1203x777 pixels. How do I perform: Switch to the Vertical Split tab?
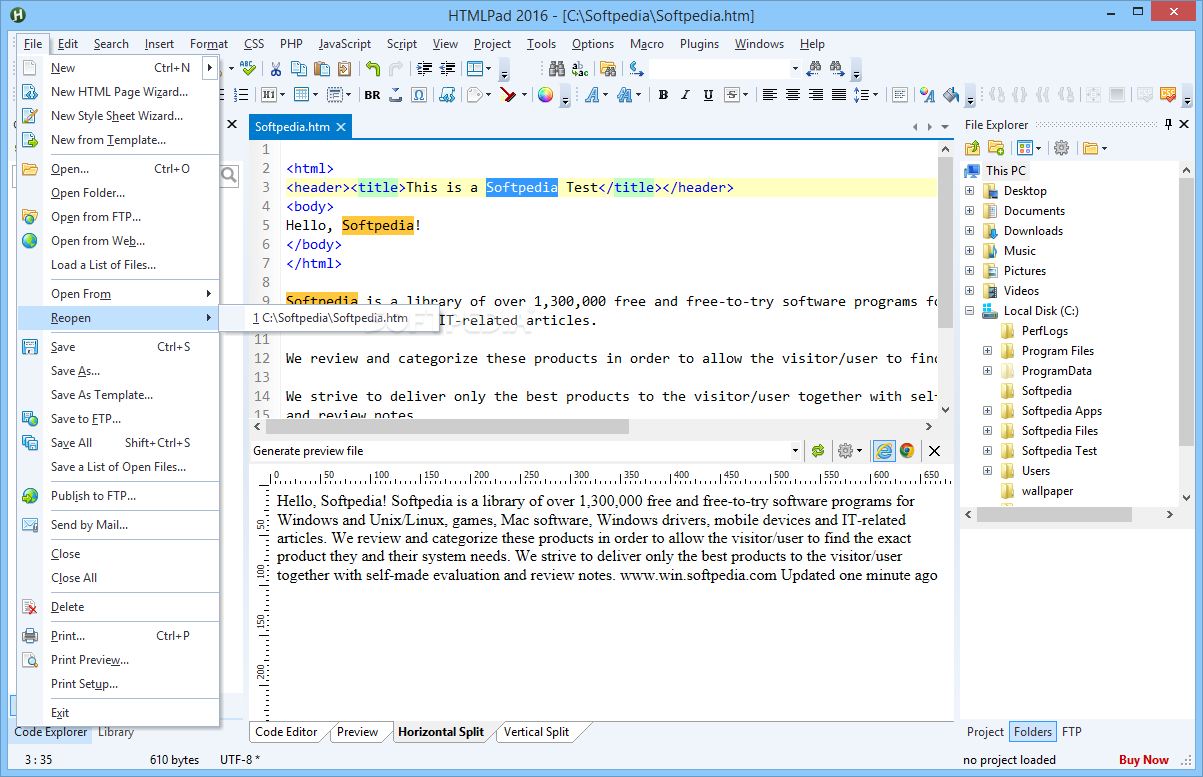536,732
